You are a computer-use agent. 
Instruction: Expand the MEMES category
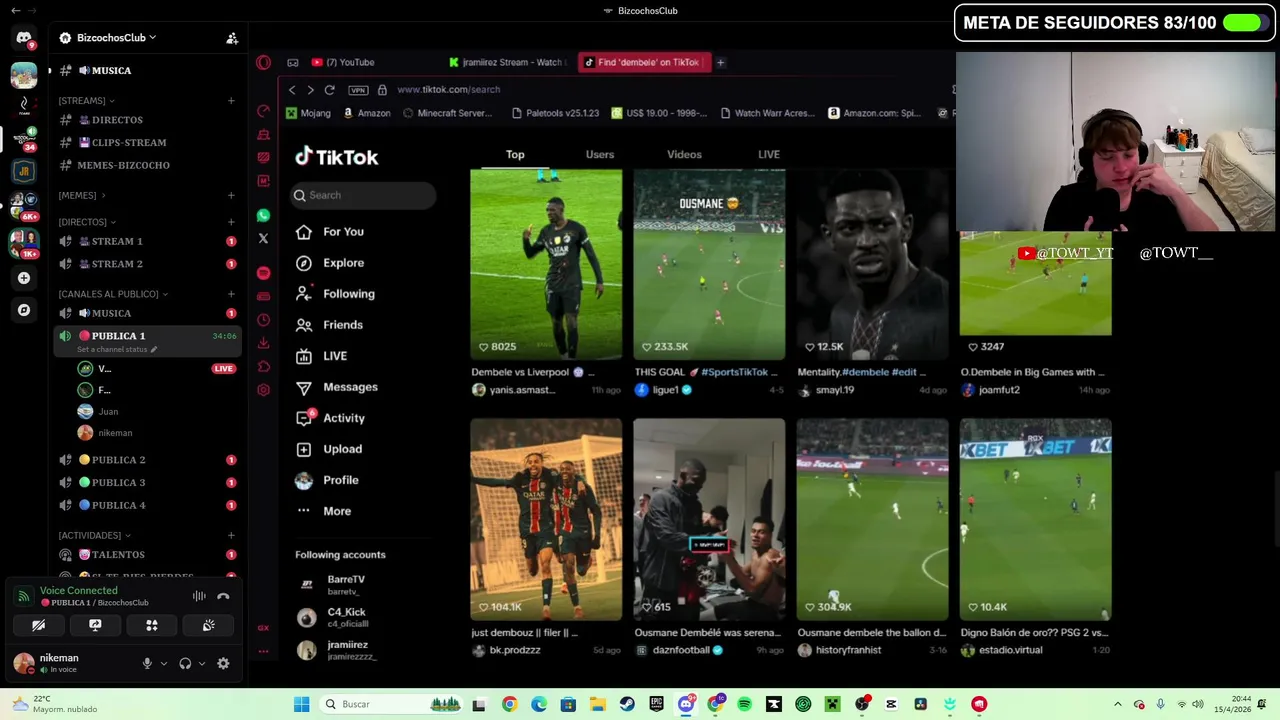point(82,196)
